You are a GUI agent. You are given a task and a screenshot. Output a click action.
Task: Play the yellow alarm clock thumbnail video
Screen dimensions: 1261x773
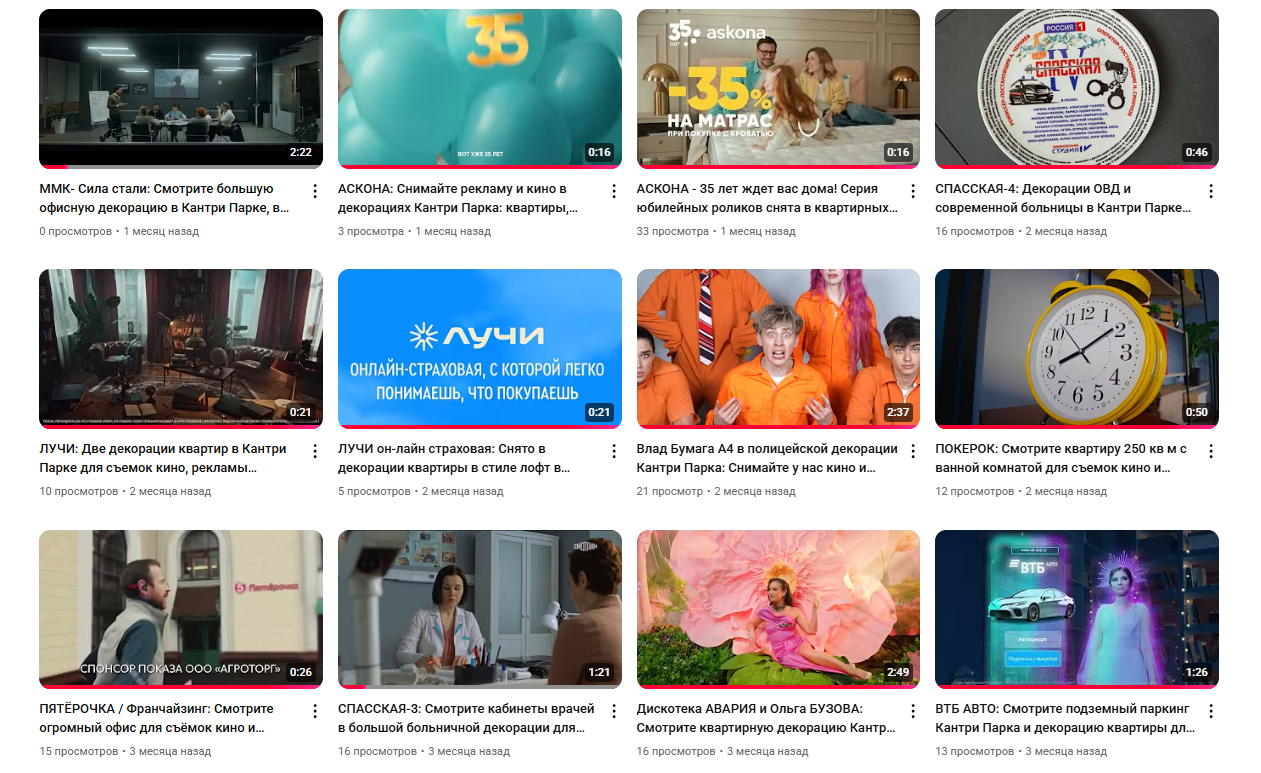pyautogui.click(x=1076, y=347)
